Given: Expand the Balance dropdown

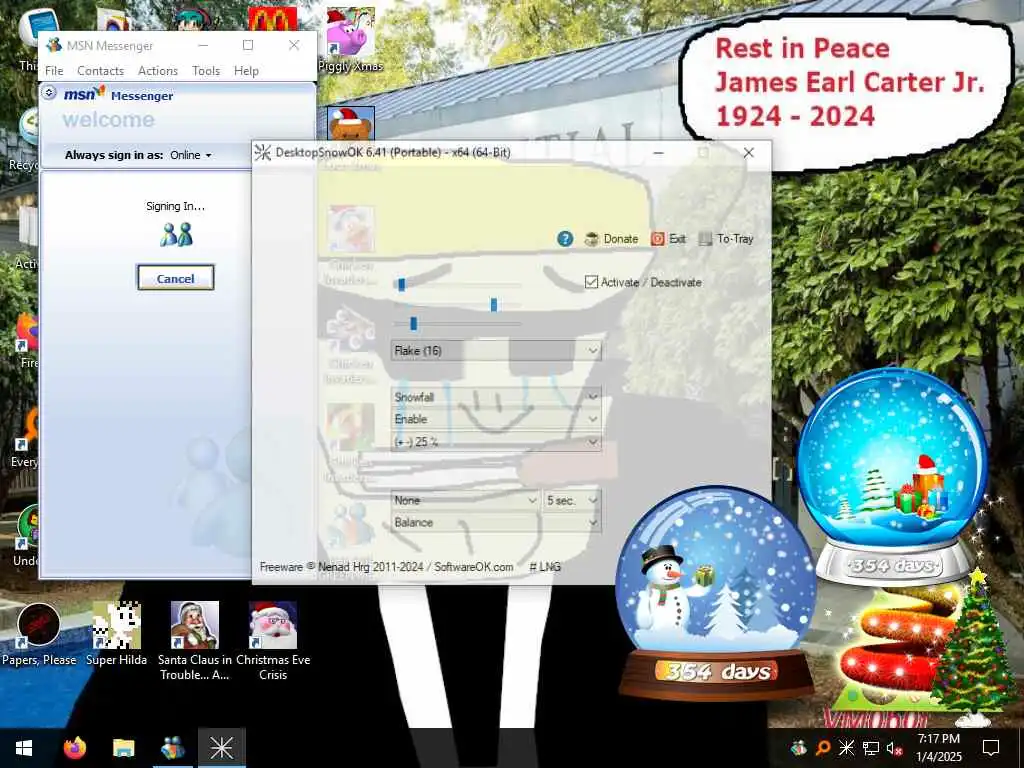Looking at the screenshot, I should (496, 522).
